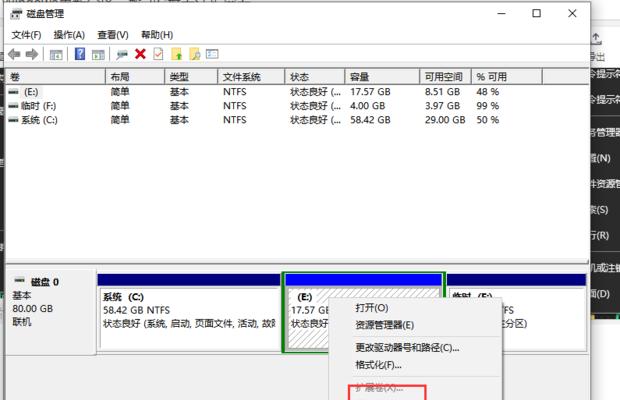
Task: Sort by 状态 column header
Action: pos(315,77)
